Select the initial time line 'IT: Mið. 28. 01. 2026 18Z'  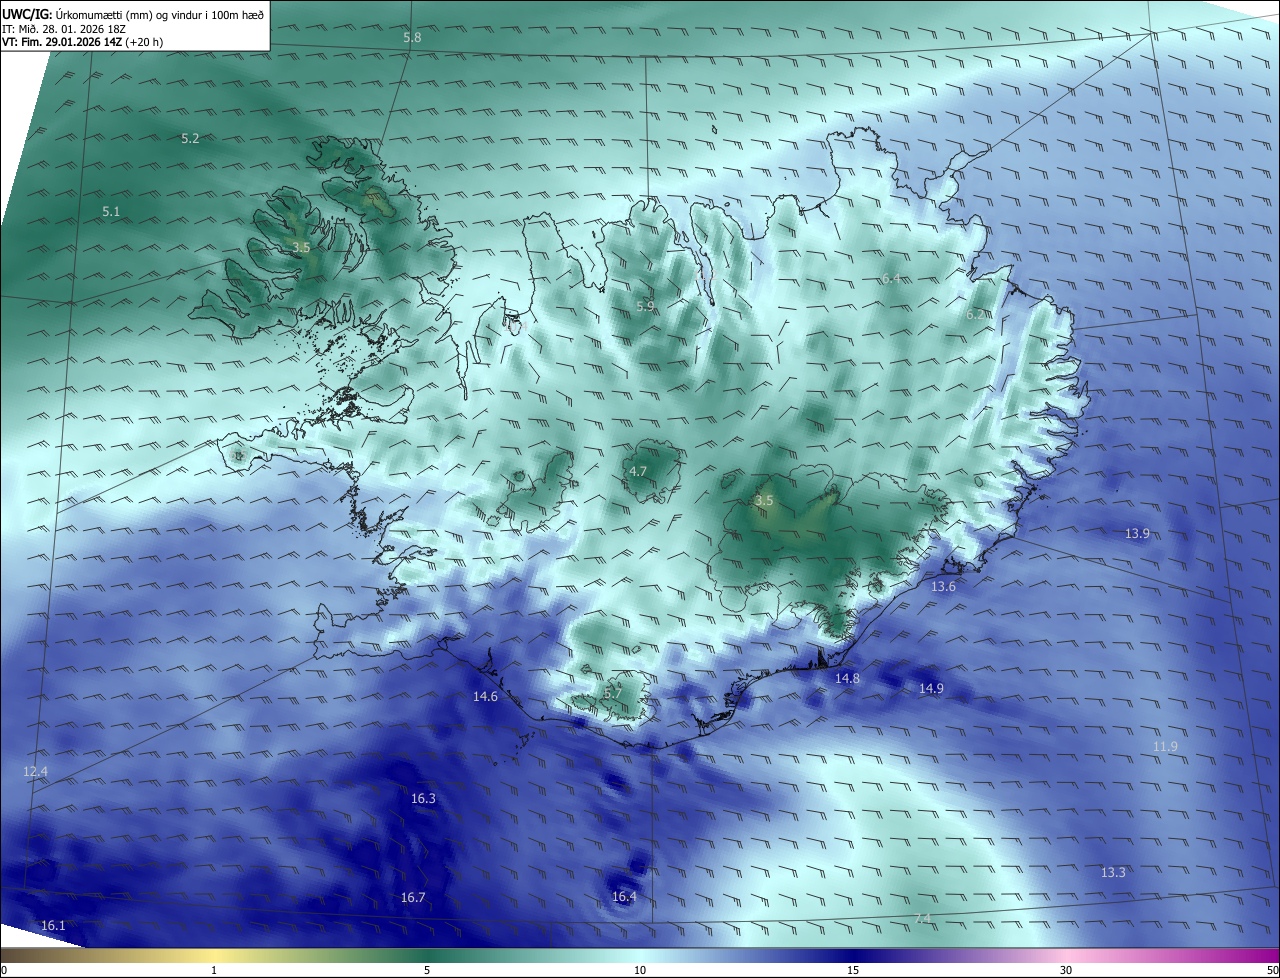tap(62, 29)
